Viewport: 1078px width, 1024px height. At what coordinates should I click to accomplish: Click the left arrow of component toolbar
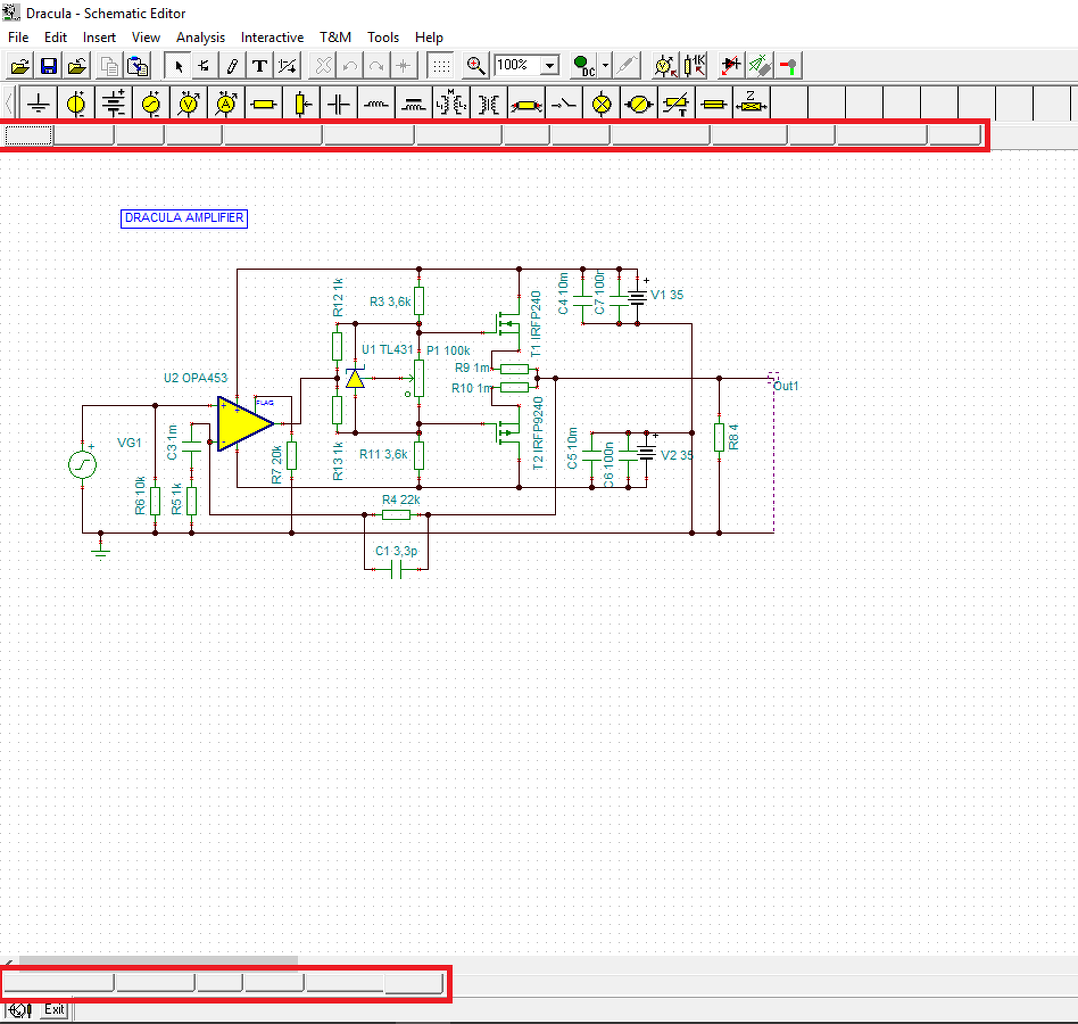(x=9, y=104)
